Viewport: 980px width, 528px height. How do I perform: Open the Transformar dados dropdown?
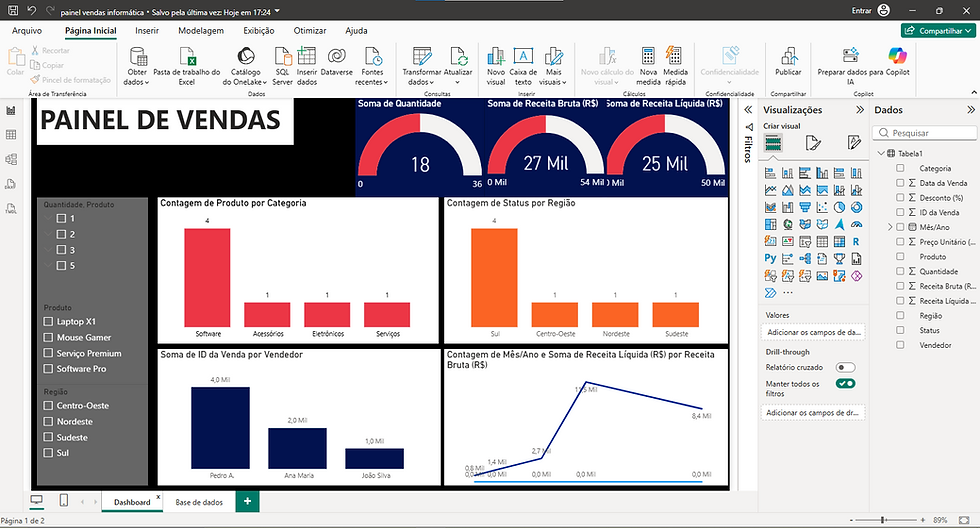[x=421, y=66]
